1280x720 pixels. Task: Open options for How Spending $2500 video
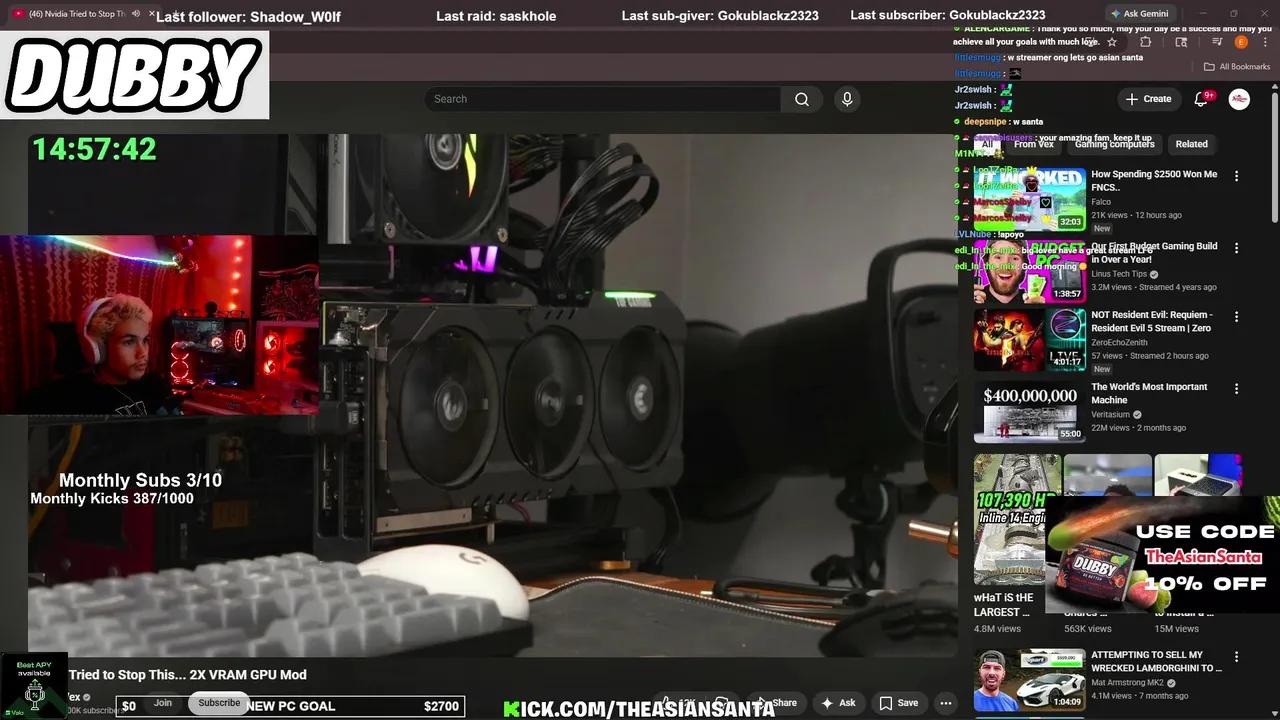[1236, 176]
